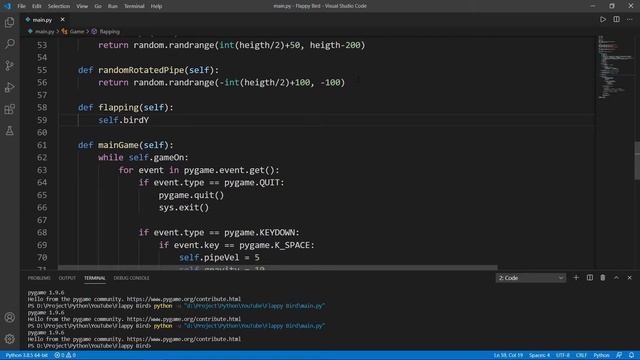The height and width of the screenshot is (360, 640).
Task: Close the terminal panel
Action: point(629,278)
